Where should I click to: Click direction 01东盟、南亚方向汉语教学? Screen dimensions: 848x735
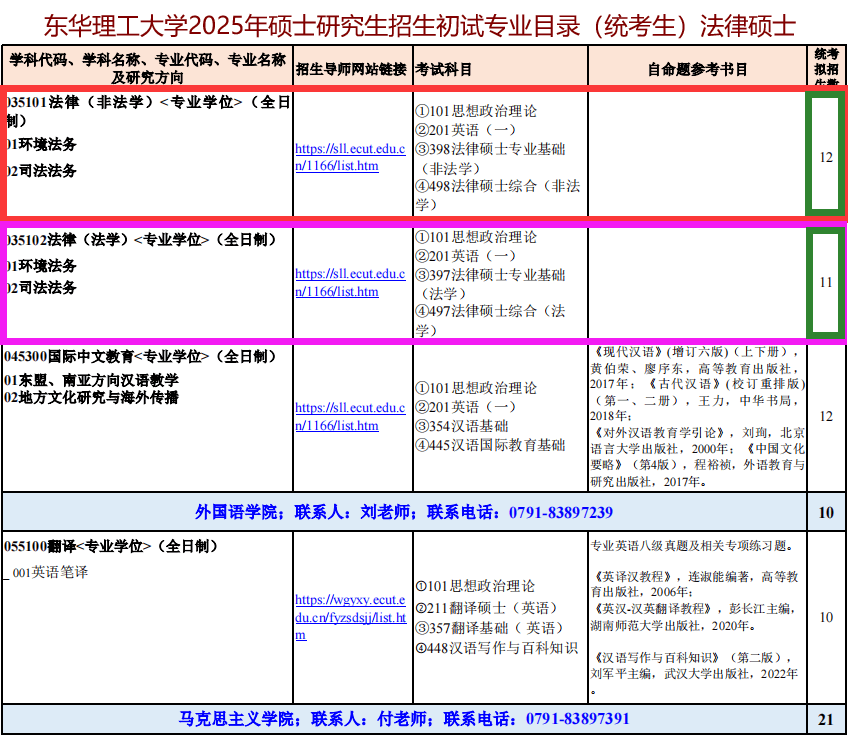[91, 380]
